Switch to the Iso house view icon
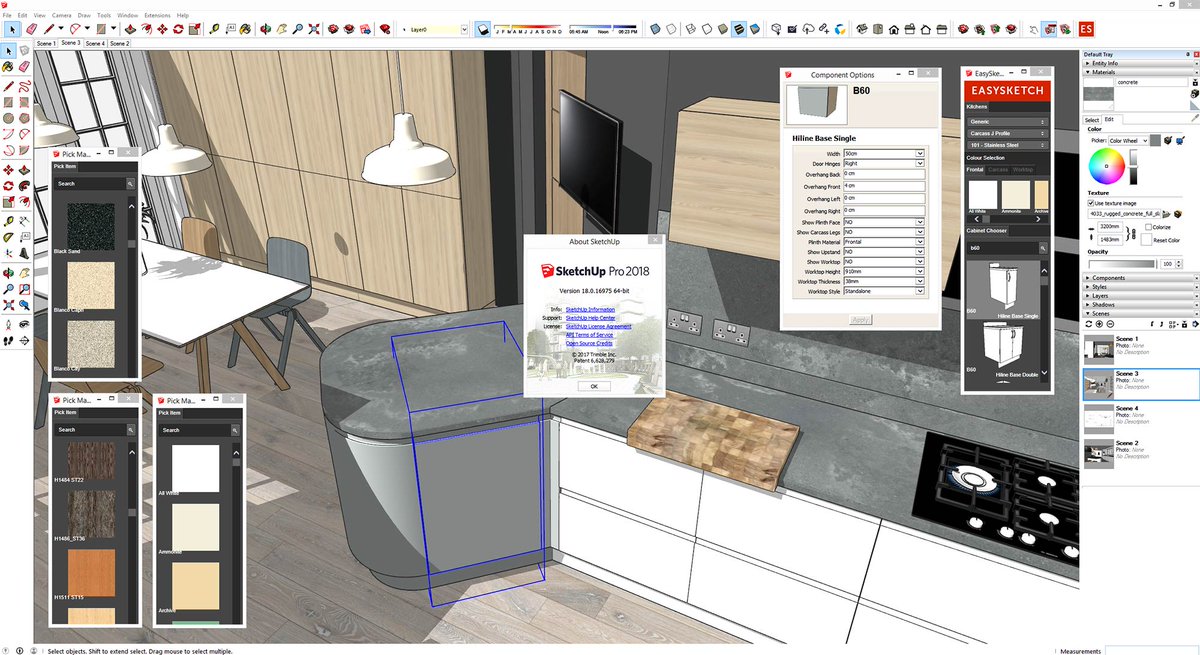 (860, 29)
